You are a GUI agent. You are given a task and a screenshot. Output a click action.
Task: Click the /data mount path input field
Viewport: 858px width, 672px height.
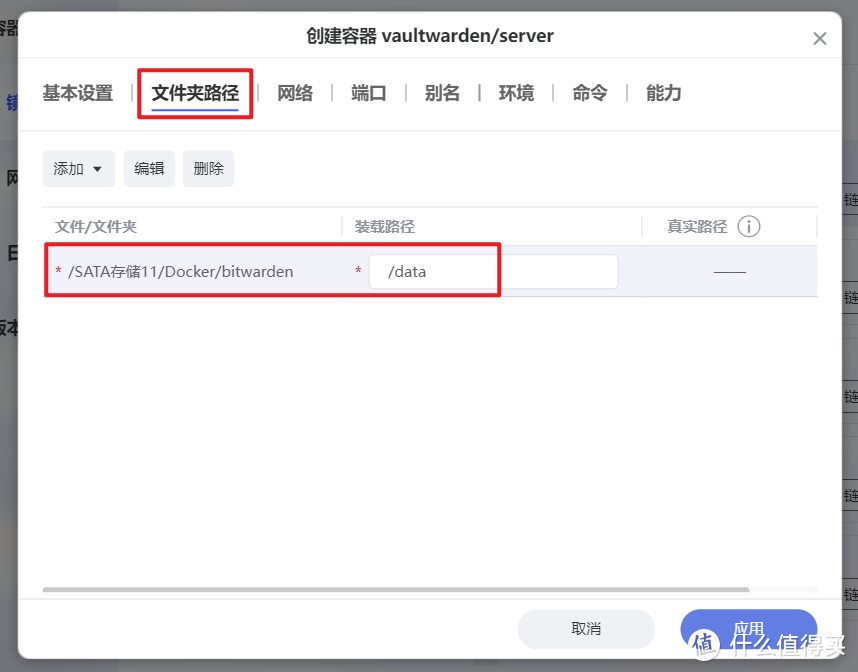pos(493,271)
